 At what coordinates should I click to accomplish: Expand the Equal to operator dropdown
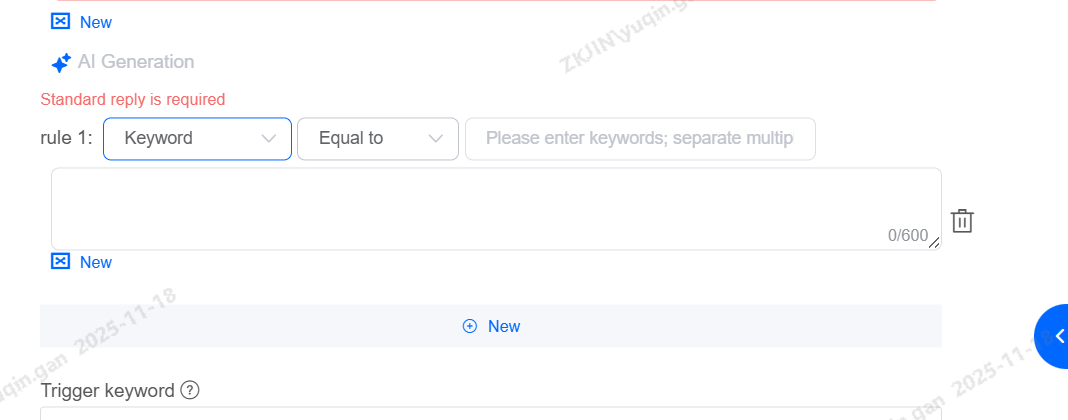[378, 139]
